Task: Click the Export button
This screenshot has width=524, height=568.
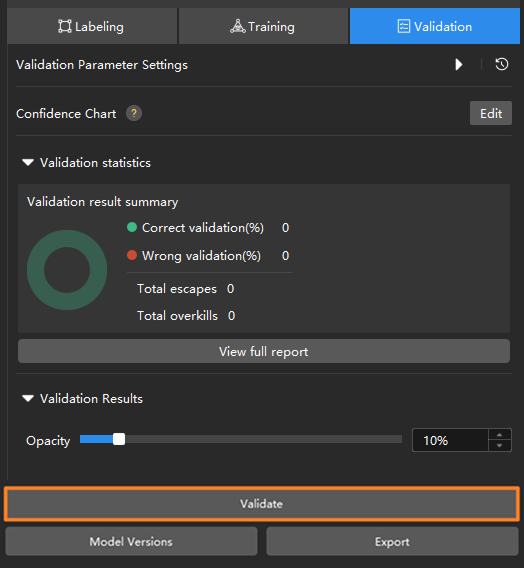Action: pyautogui.click(x=392, y=541)
